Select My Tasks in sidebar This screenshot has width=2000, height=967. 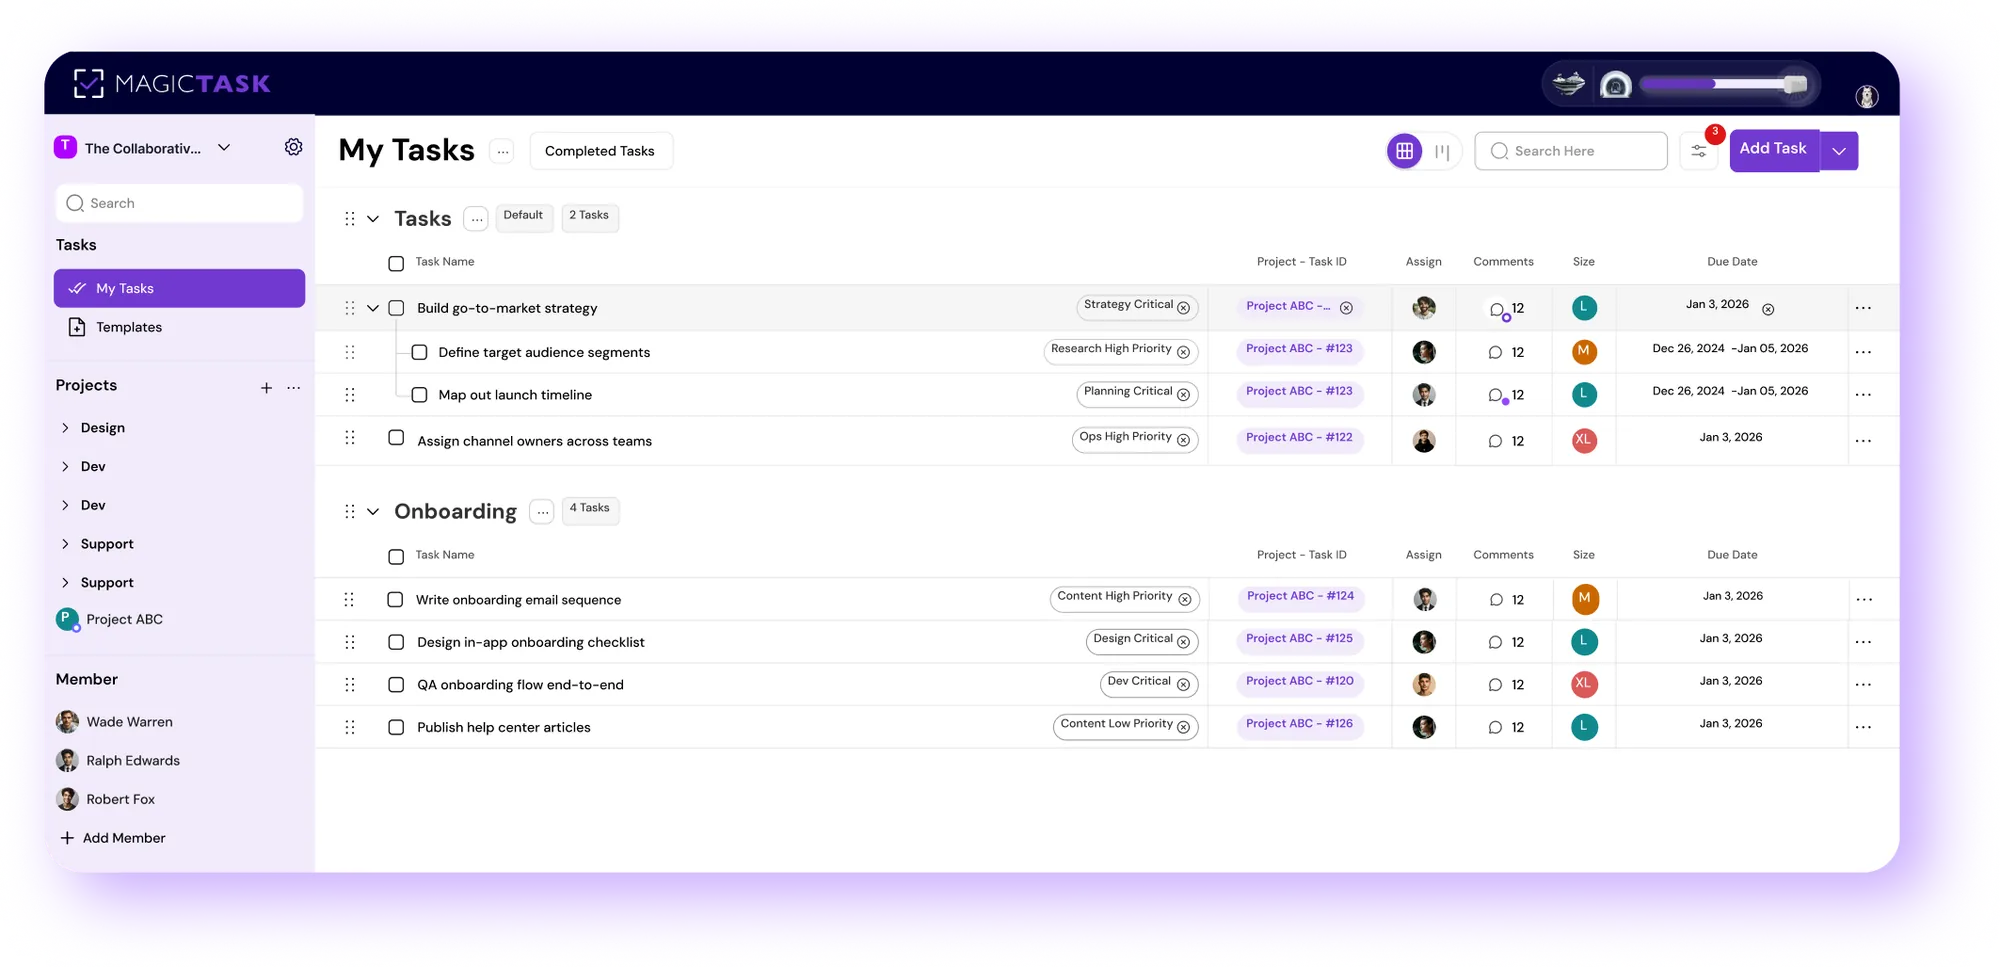(x=179, y=288)
